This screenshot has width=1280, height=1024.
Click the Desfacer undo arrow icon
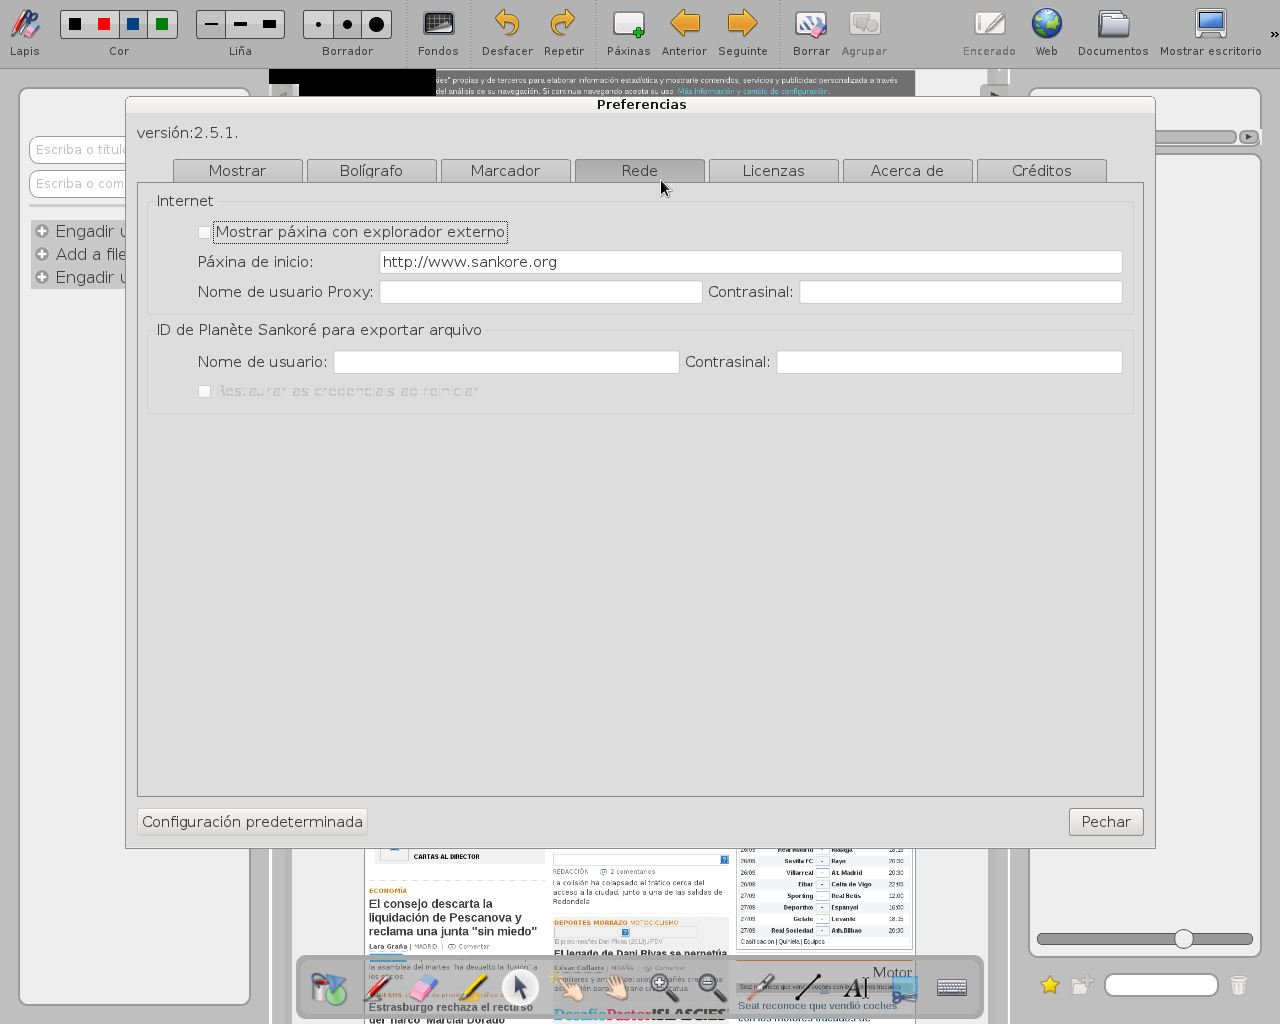507,24
